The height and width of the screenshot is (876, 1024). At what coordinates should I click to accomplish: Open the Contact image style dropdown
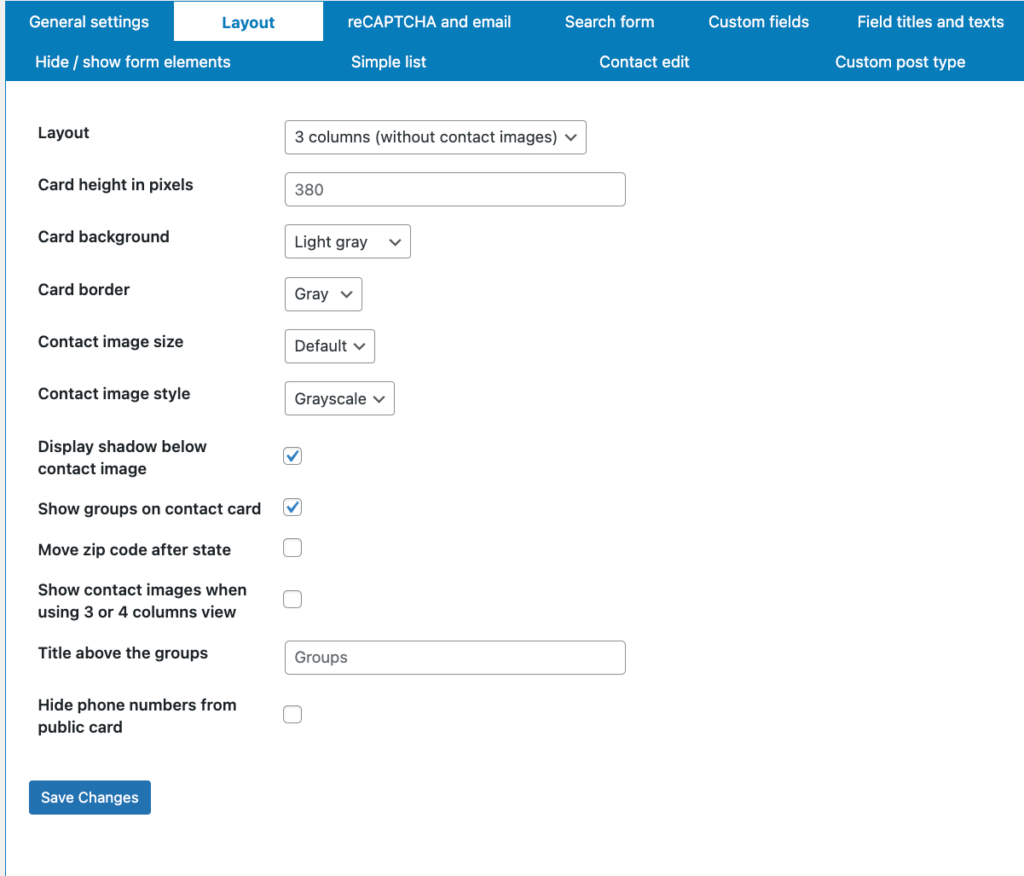[x=340, y=398]
